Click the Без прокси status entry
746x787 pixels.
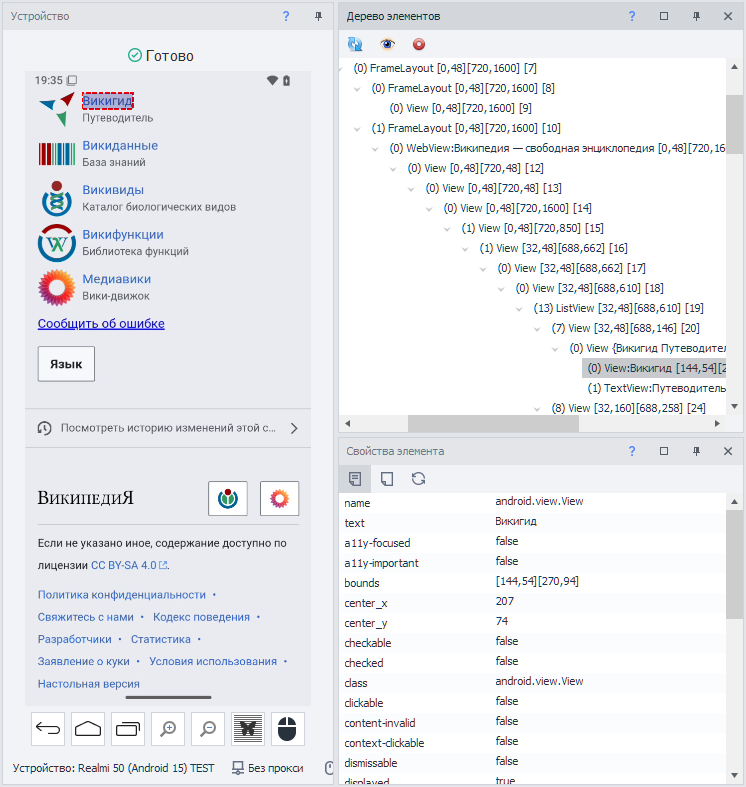pyautogui.click(x=268, y=768)
